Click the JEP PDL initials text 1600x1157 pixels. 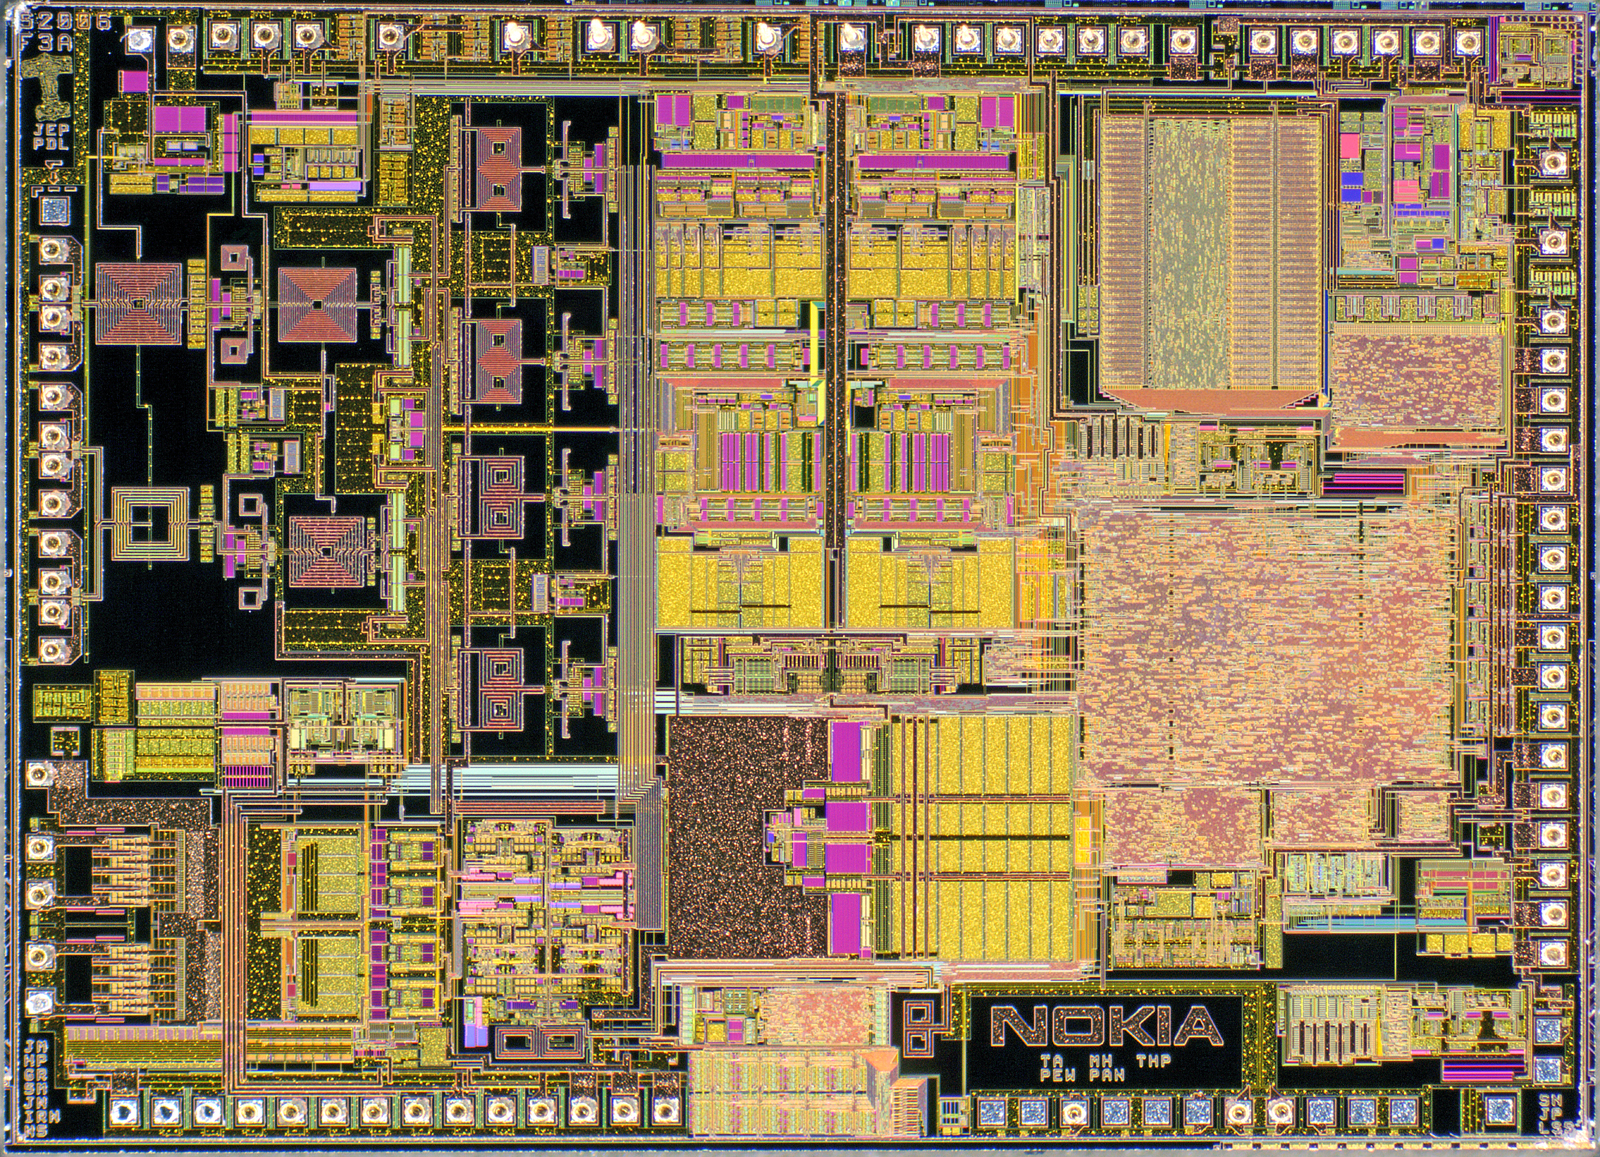pos(46,136)
